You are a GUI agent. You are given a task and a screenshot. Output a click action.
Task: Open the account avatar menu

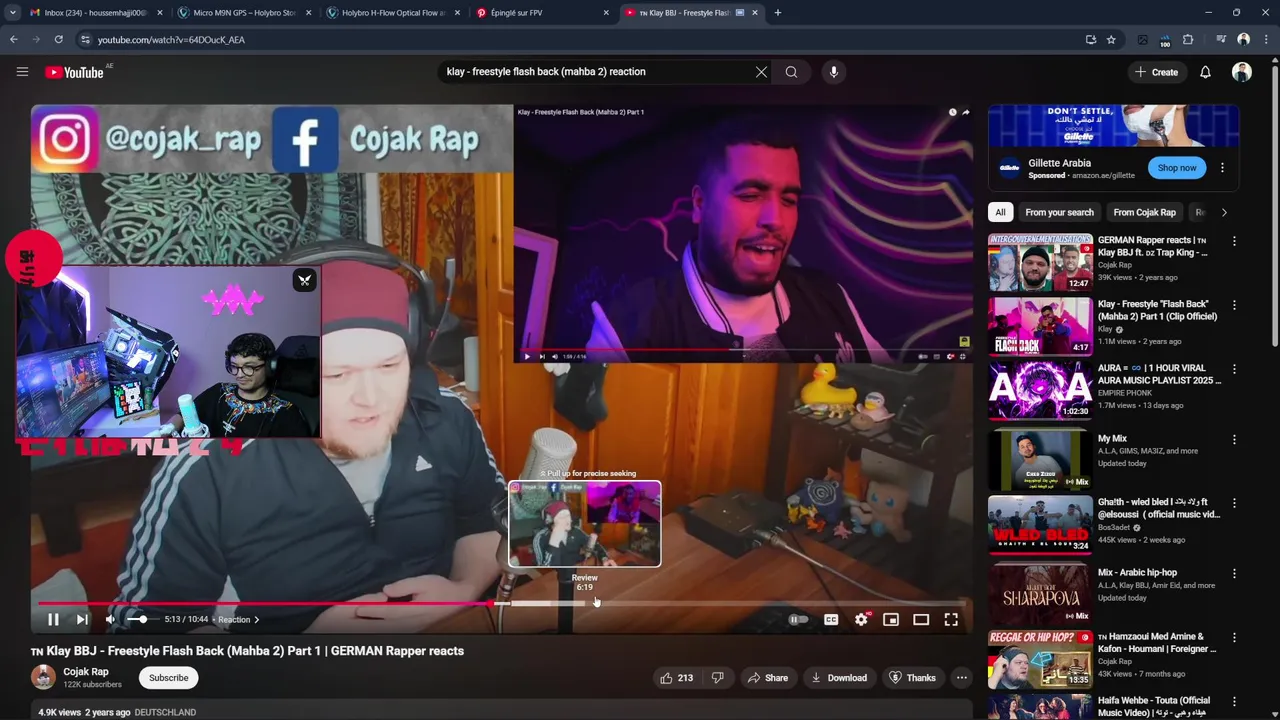point(1242,72)
